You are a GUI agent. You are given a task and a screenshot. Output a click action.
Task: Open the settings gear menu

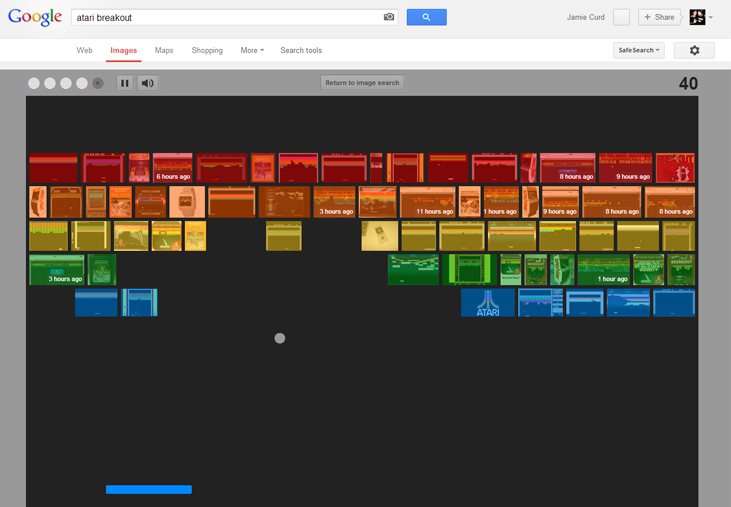tap(694, 50)
